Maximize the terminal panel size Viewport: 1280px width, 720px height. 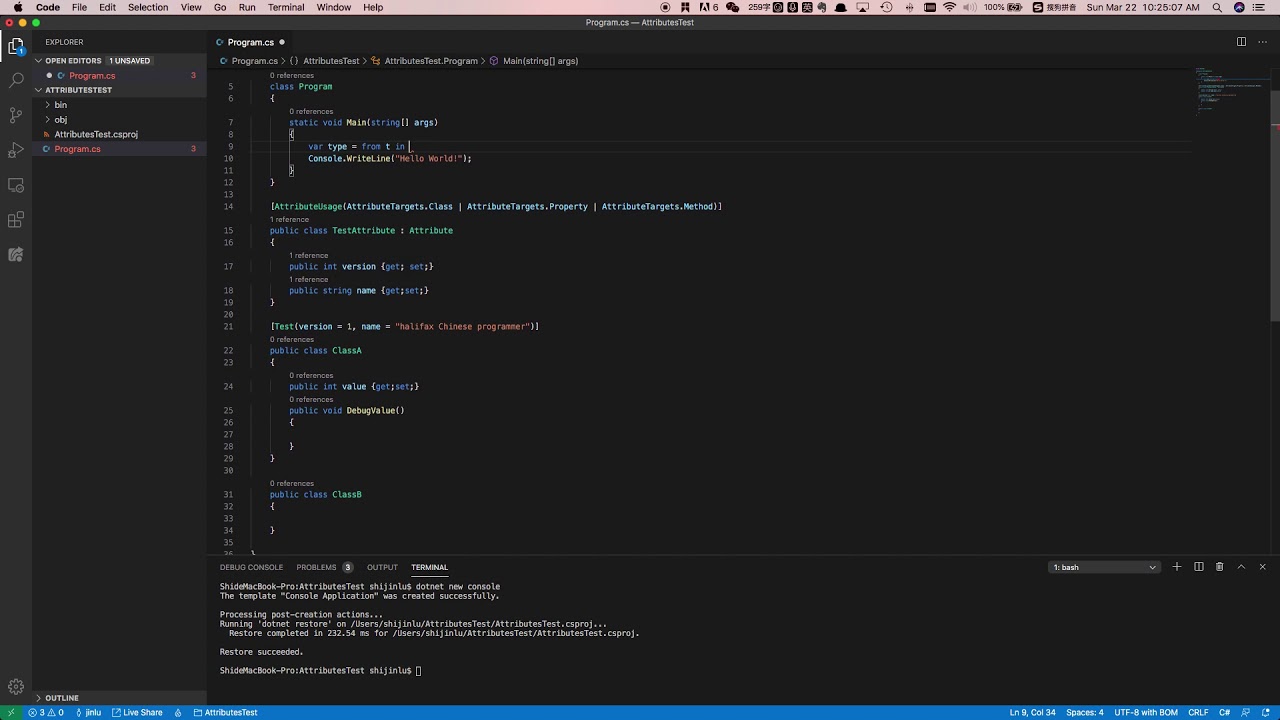1241,567
